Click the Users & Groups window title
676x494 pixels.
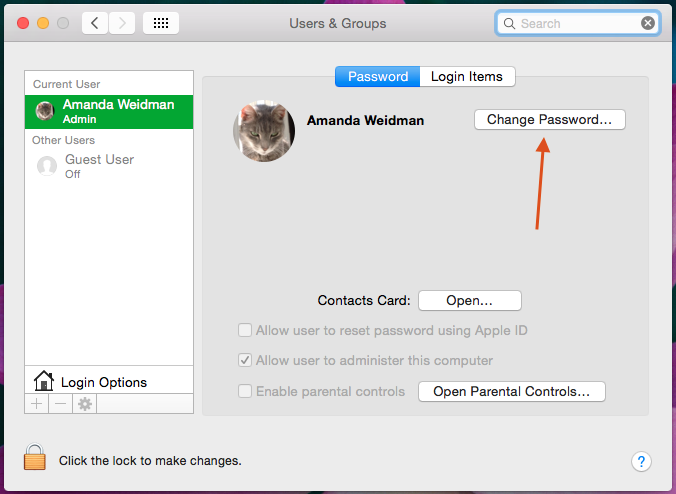point(338,23)
